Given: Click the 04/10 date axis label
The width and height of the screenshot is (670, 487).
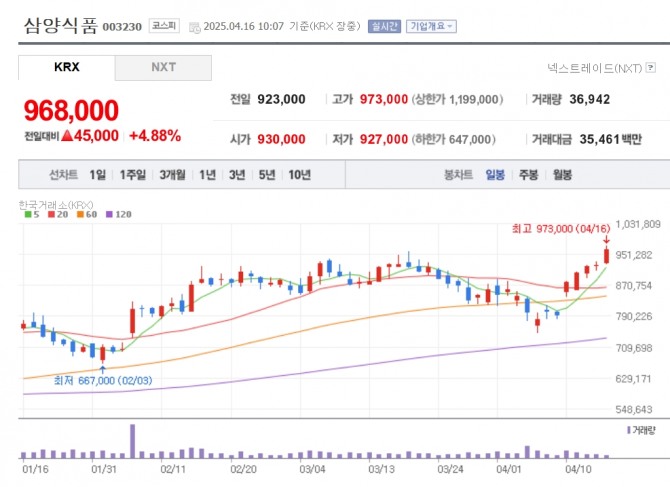Looking at the screenshot, I should click(x=578, y=469).
